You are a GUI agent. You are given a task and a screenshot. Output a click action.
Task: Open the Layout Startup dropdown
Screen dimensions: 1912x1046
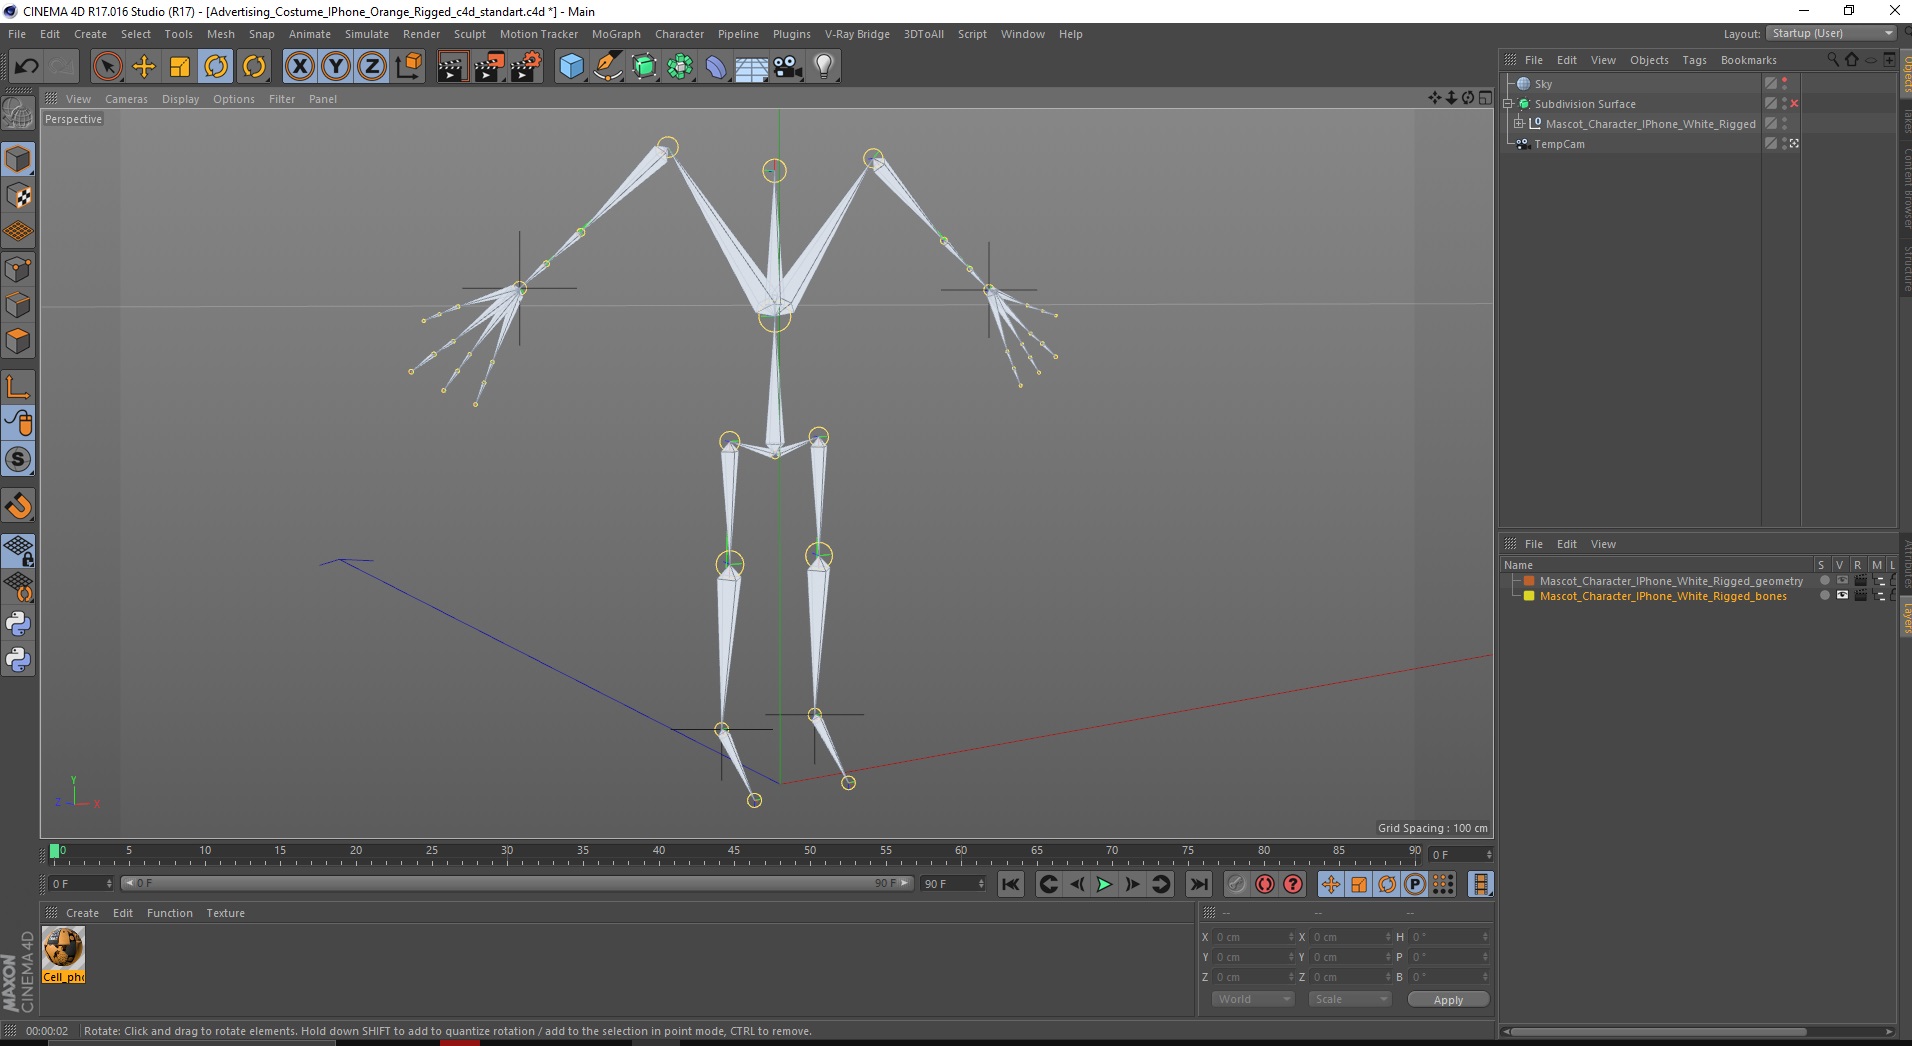click(x=1830, y=34)
